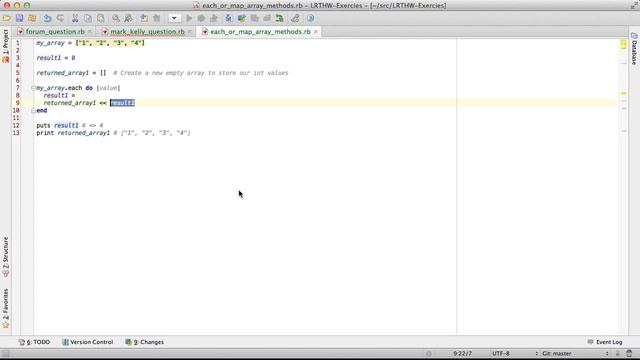
Task: Open the Changes tool window
Action: tap(144, 342)
